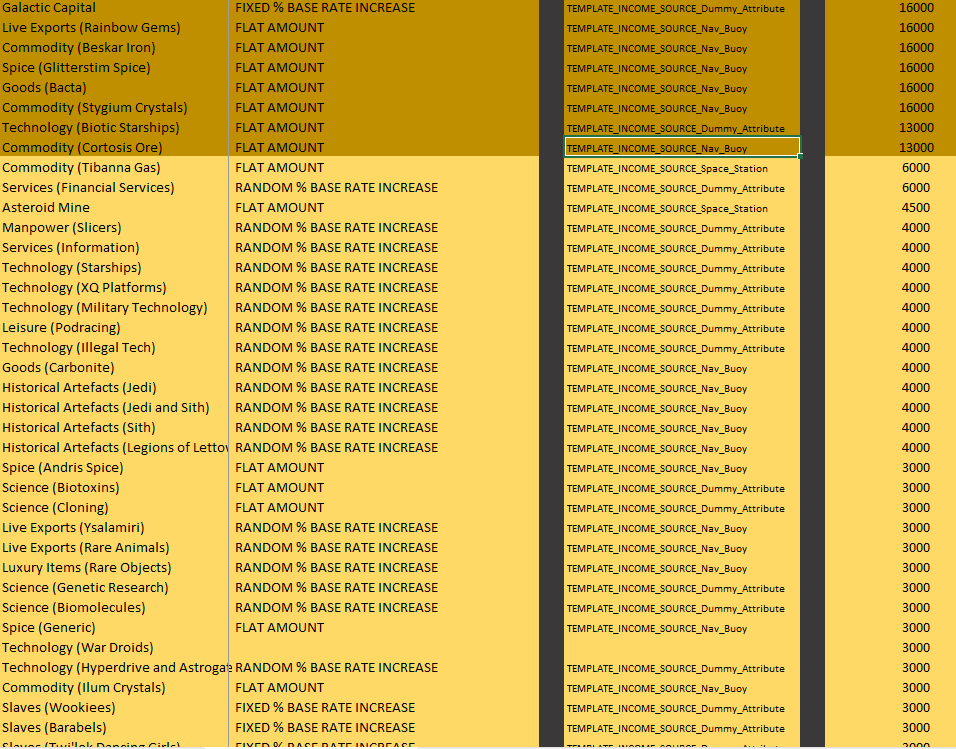Click FIXED % BASE RATE INCREASE for Slaves (Wookiees)

click(325, 708)
